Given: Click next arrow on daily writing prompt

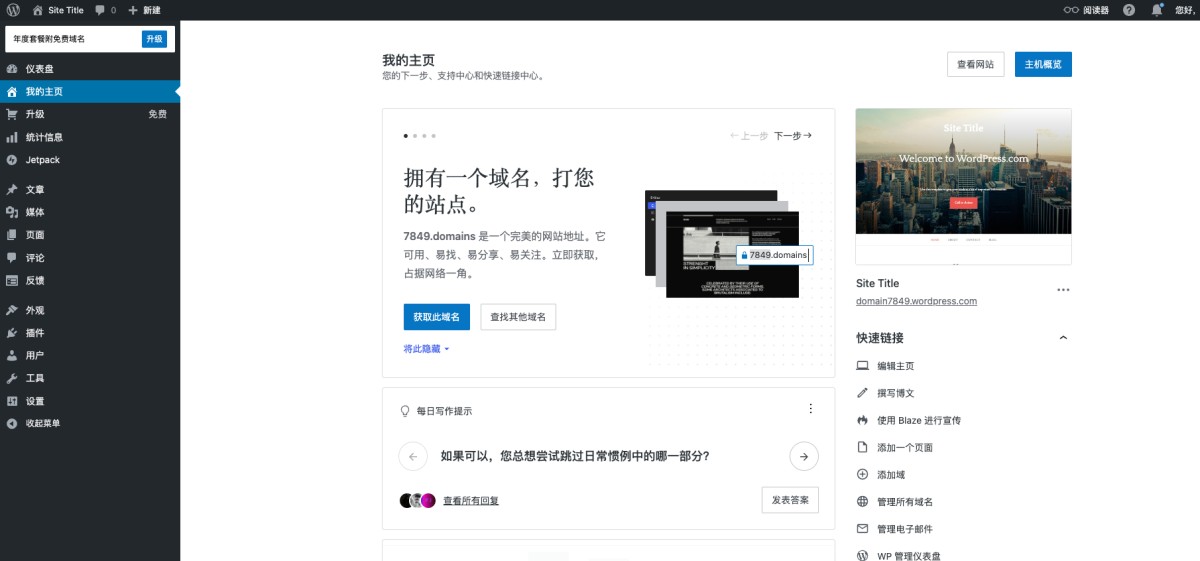Looking at the screenshot, I should pos(803,456).
